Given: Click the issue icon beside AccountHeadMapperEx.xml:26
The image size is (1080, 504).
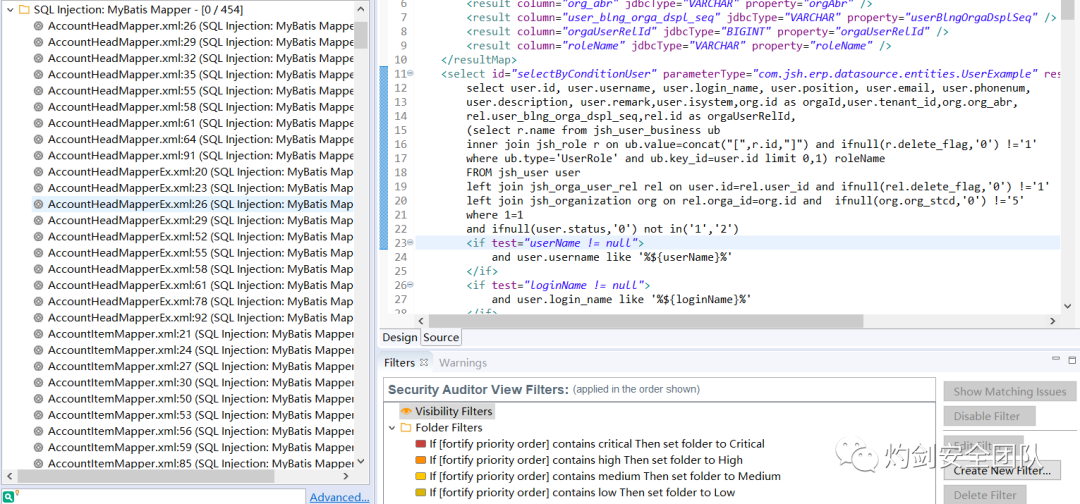Looking at the screenshot, I should pos(39,204).
